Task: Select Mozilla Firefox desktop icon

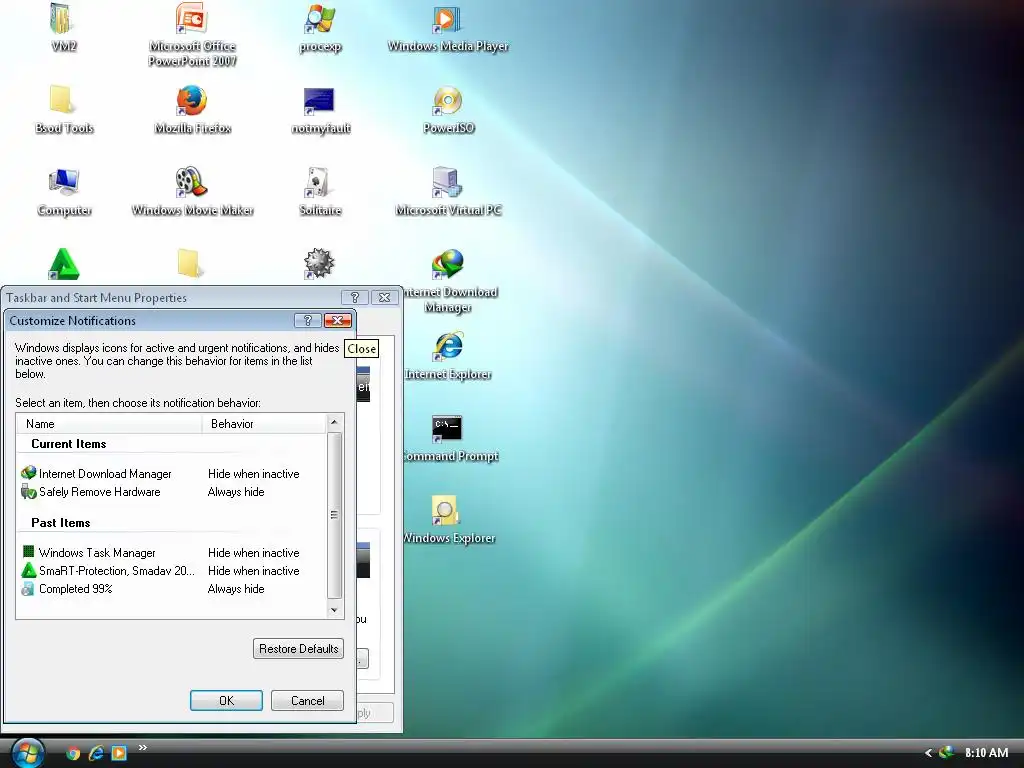Action: (192, 108)
